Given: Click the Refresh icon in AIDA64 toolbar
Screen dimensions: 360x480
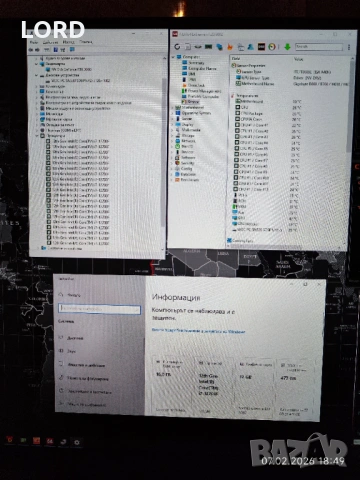Looking at the screenshot, I should coord(177,47).
